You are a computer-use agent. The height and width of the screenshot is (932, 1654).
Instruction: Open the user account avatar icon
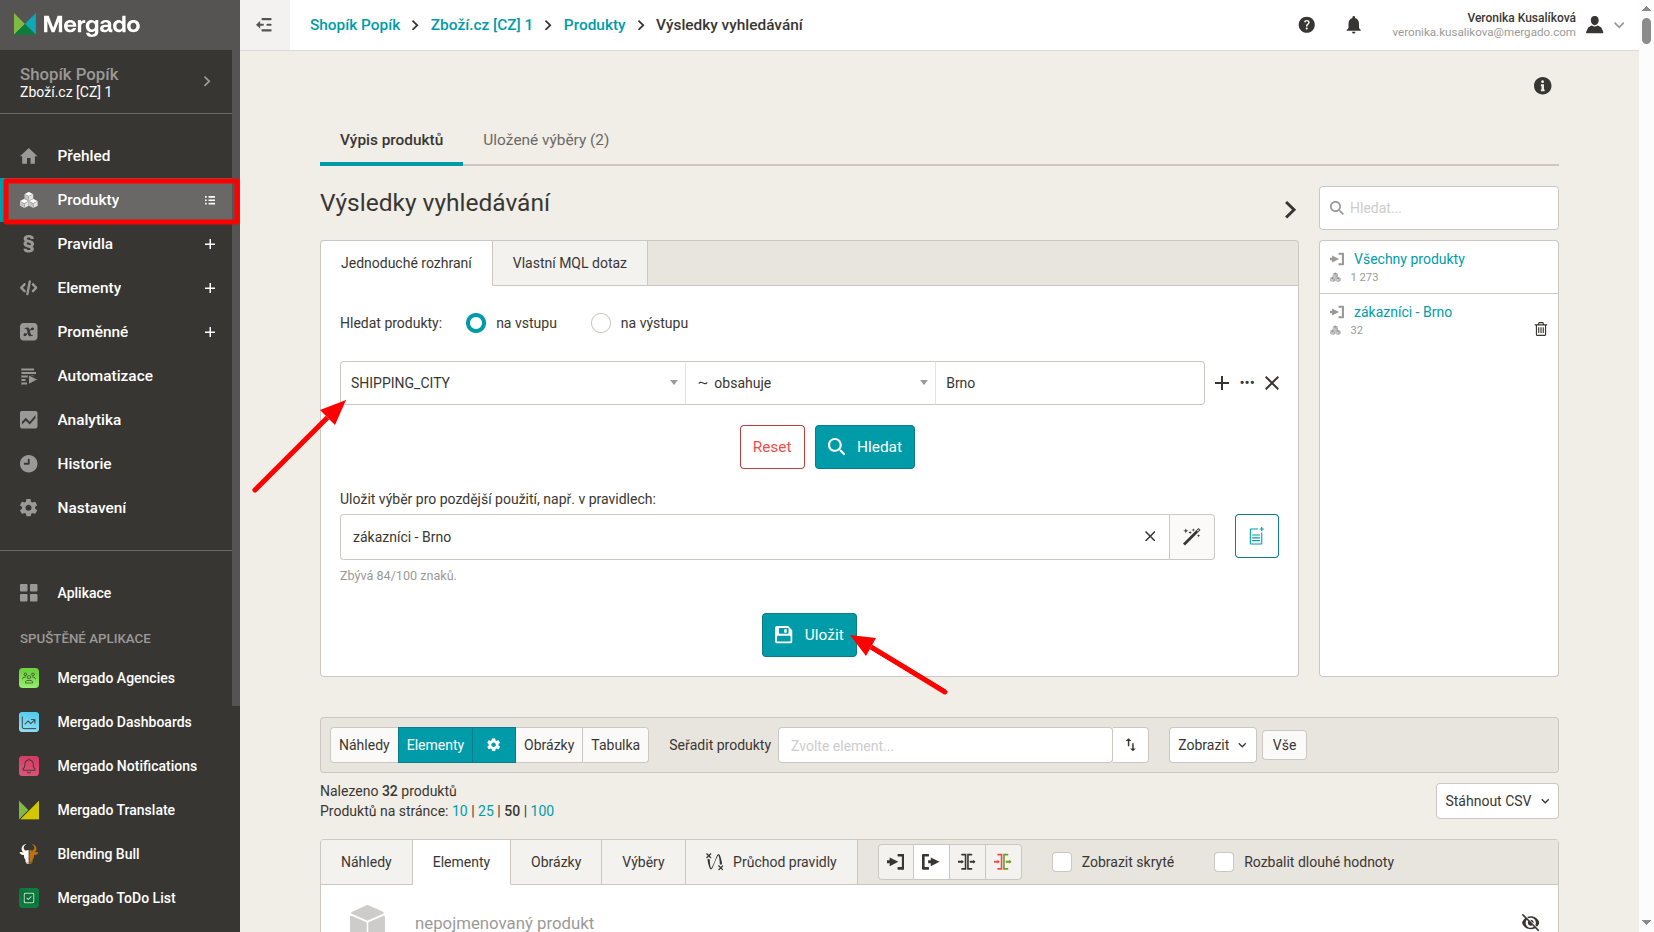[1595, 25]
